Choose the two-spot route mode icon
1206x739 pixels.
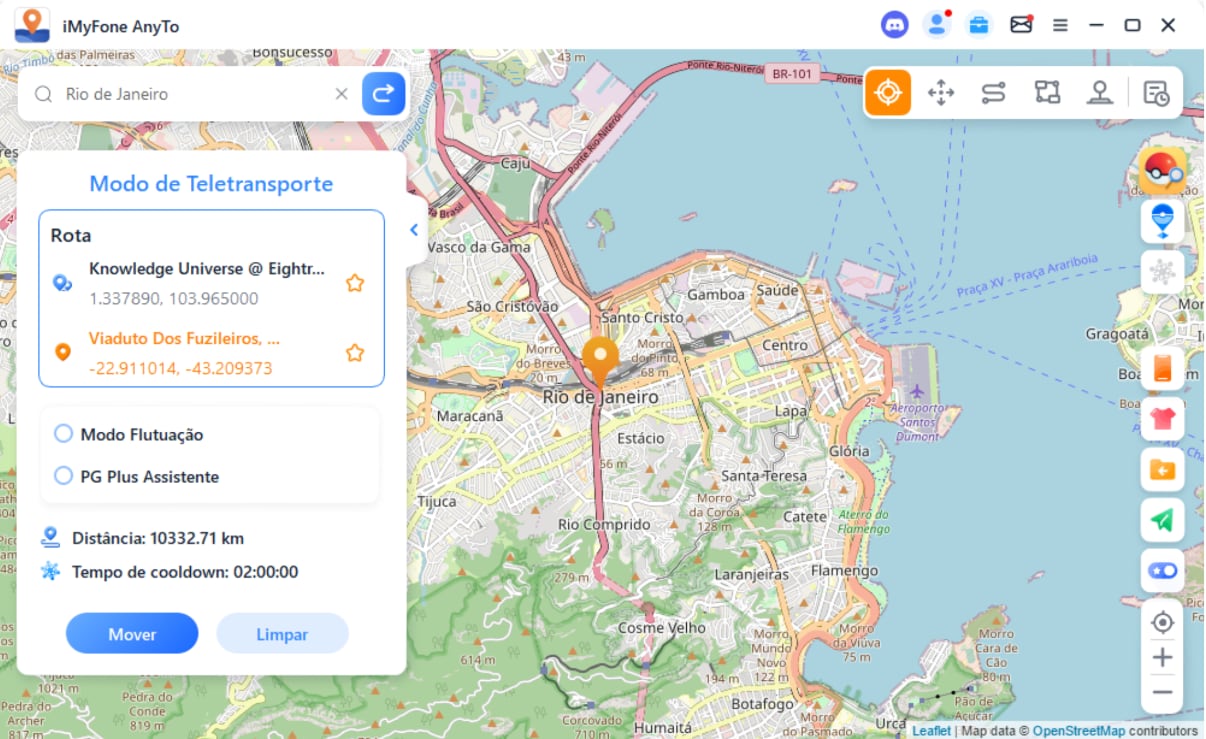(993, 93)
